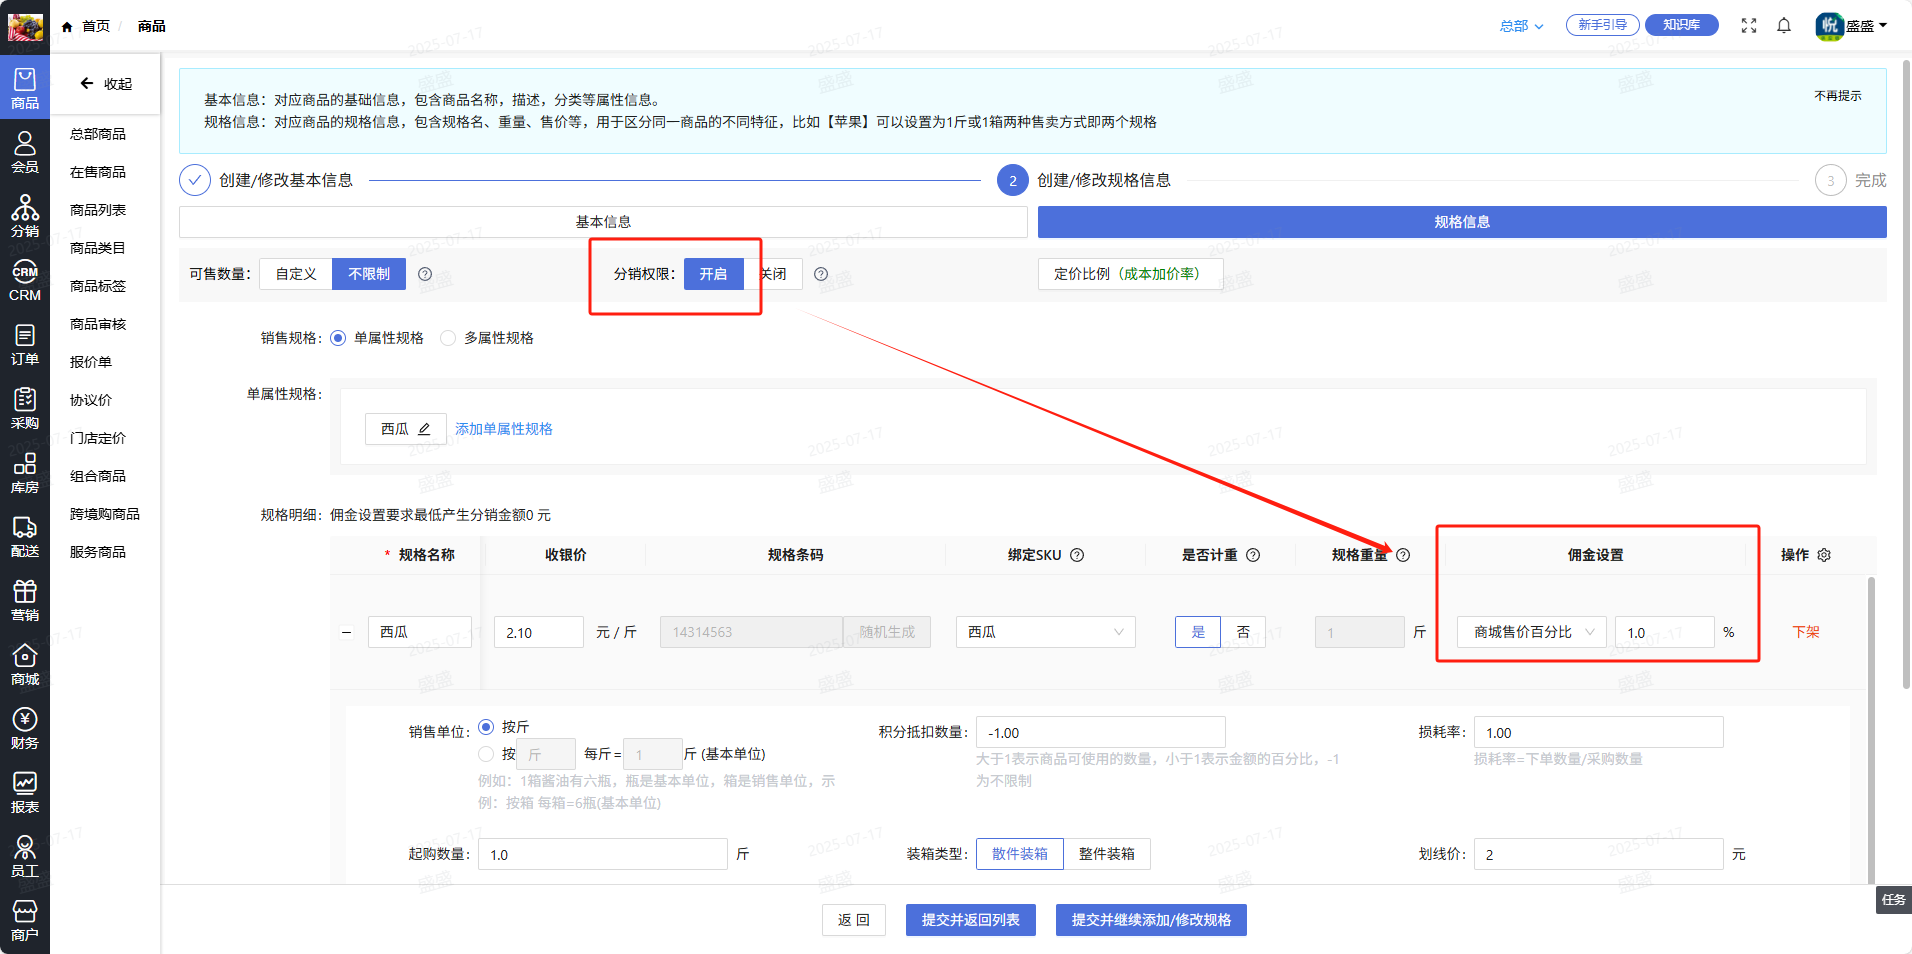Switch 分销权限 to 关闭

(x=774, y=274)
